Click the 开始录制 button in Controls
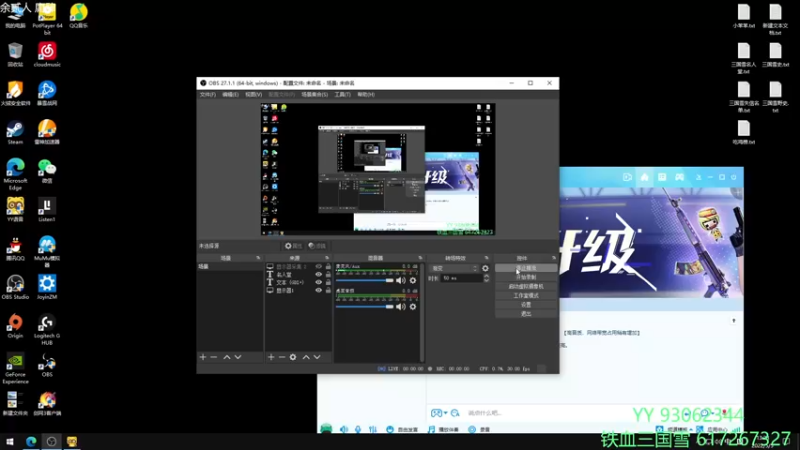The image size is (800, 450). [526, 277]
